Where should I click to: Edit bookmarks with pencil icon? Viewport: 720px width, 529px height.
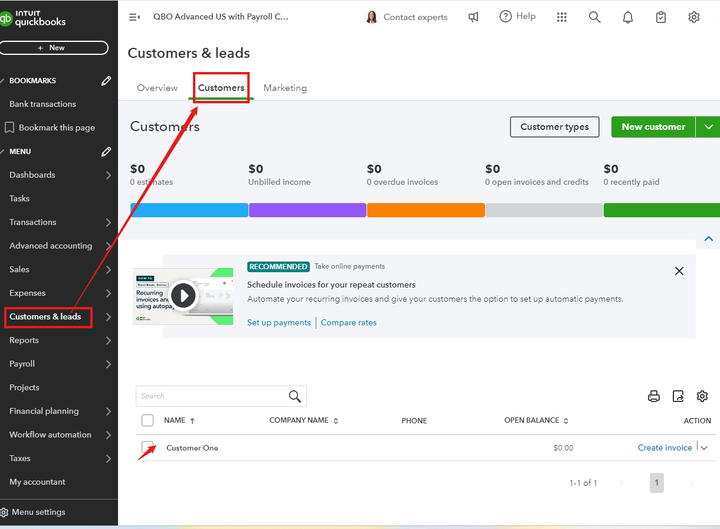pos(106,81)
